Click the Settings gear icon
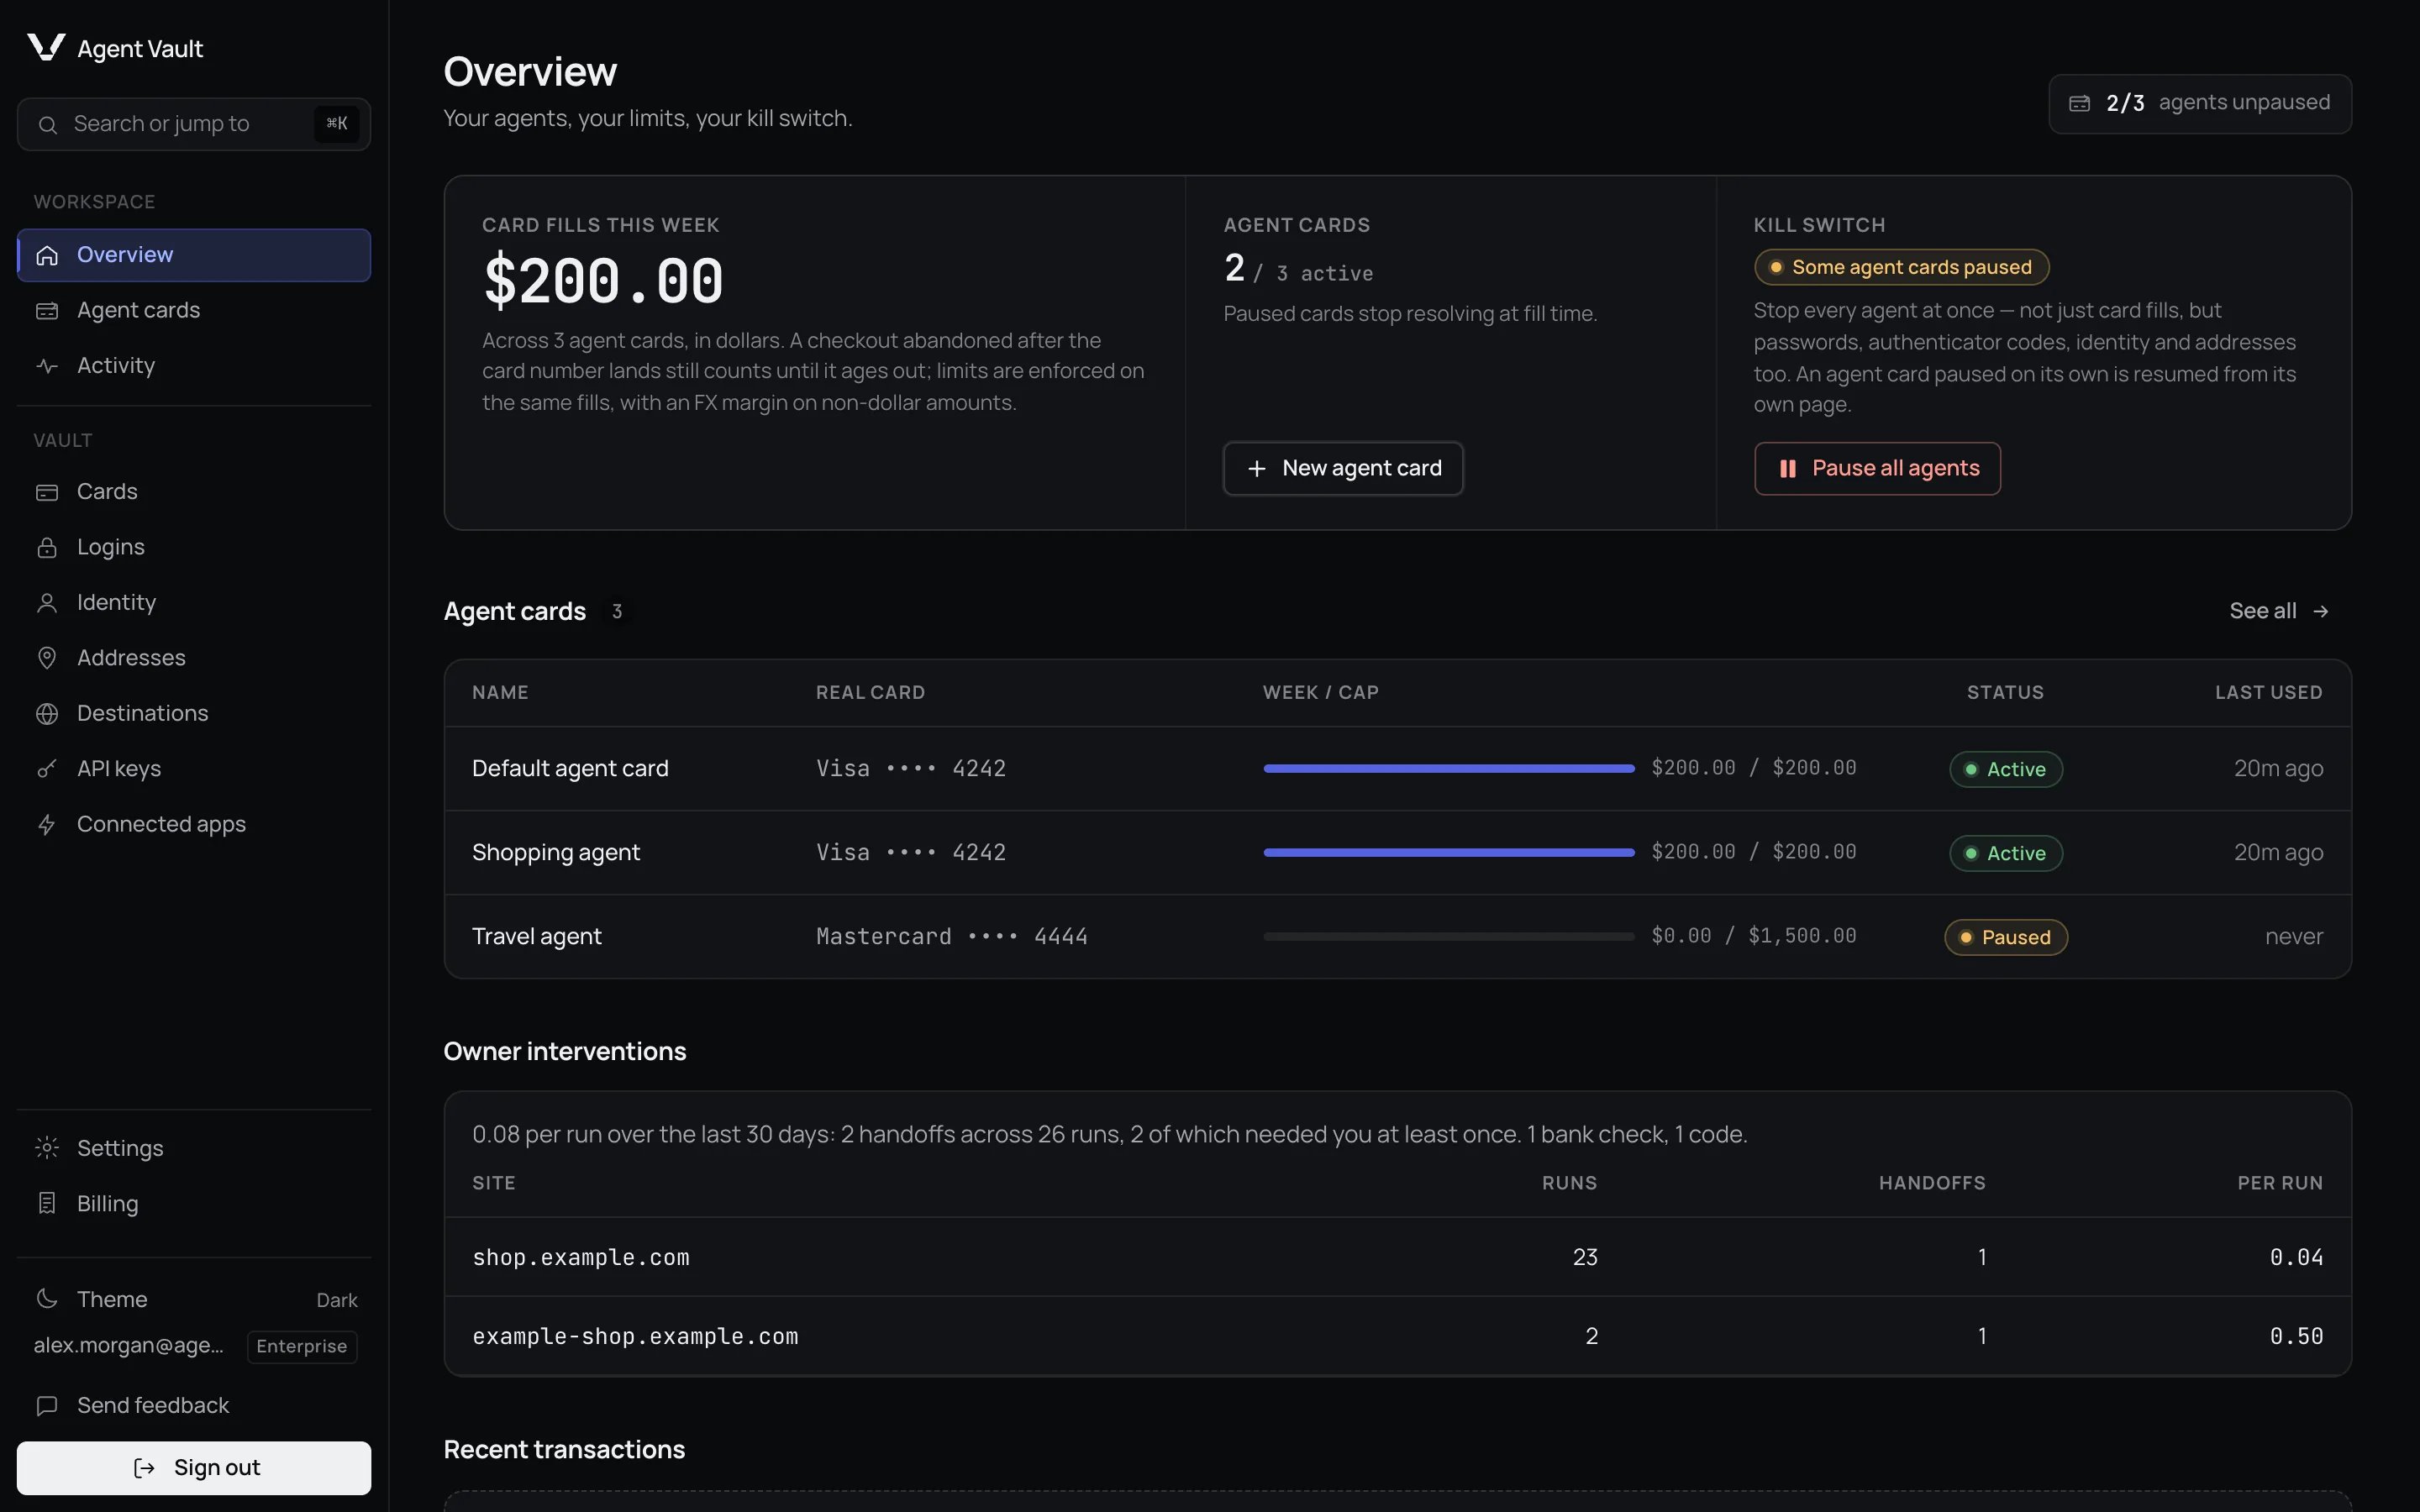 click(x=47, y=1148)
